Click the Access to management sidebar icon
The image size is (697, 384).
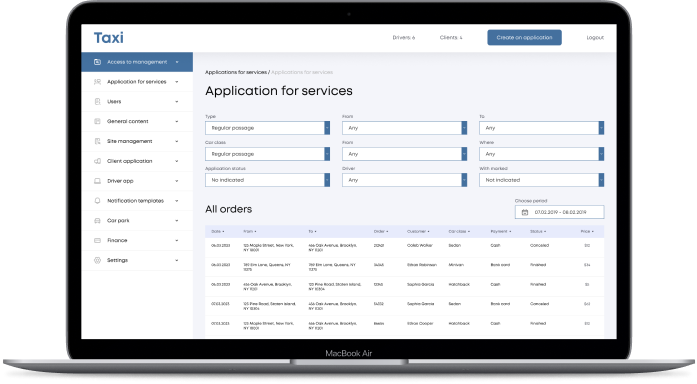(x=97, y=62)
